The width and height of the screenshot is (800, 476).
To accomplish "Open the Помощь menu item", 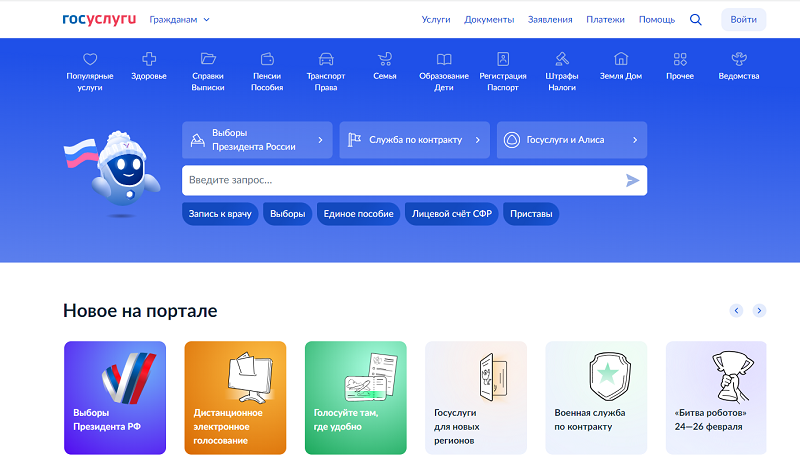I will (657, 19).
